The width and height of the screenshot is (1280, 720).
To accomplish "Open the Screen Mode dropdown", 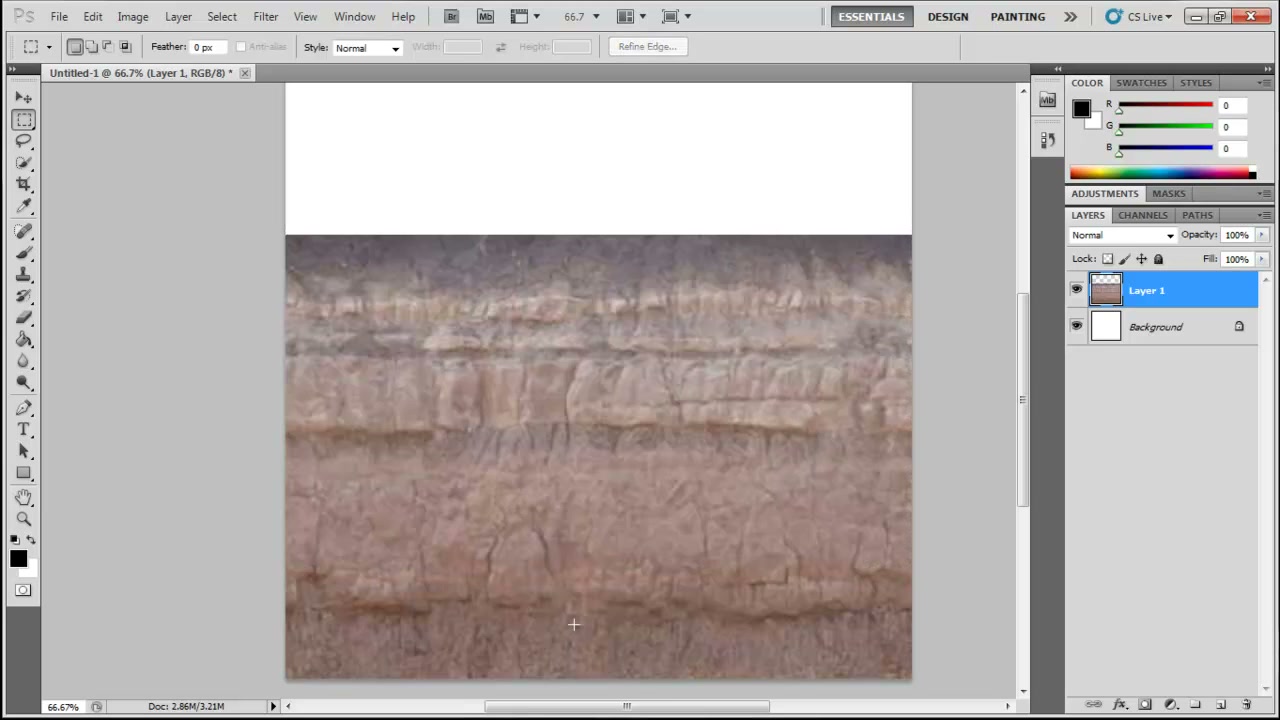I will pyautogui.click(x=678, y=16).
